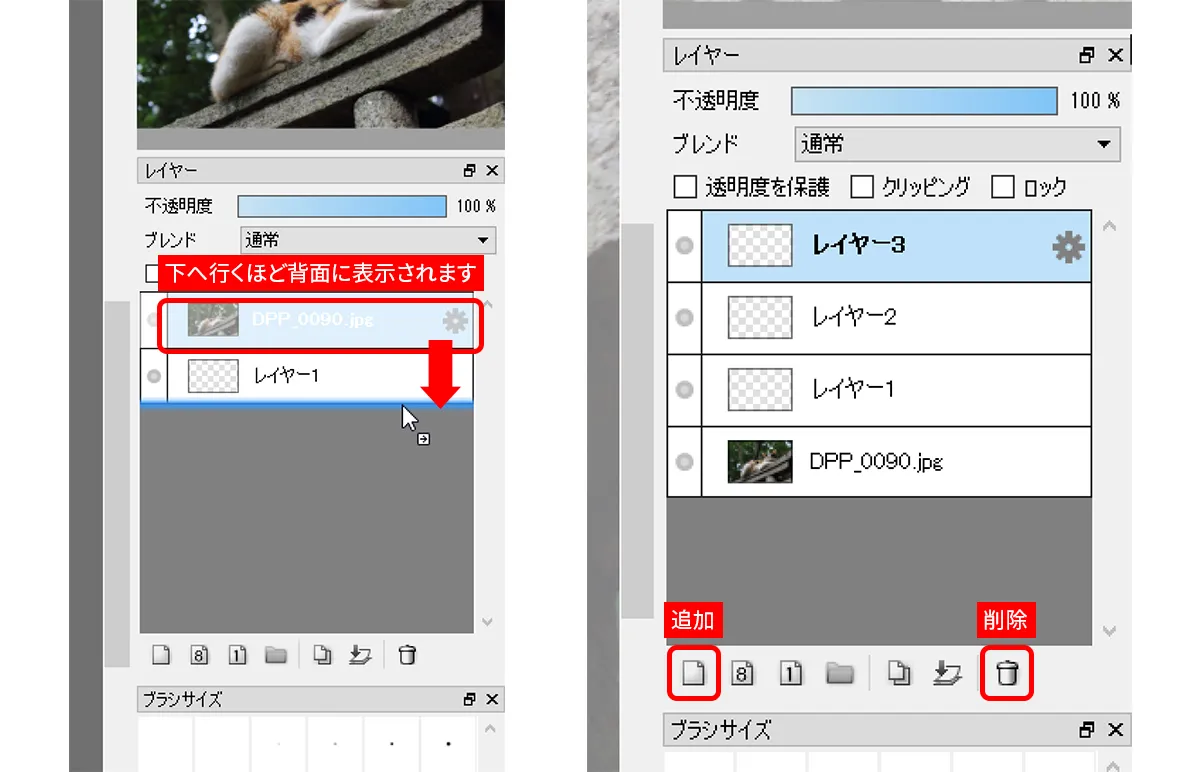Expand the ブレンド 通常 dropdown in the left panel
1200x772 pixels.
pyautogui.click(x=368, y=240)
